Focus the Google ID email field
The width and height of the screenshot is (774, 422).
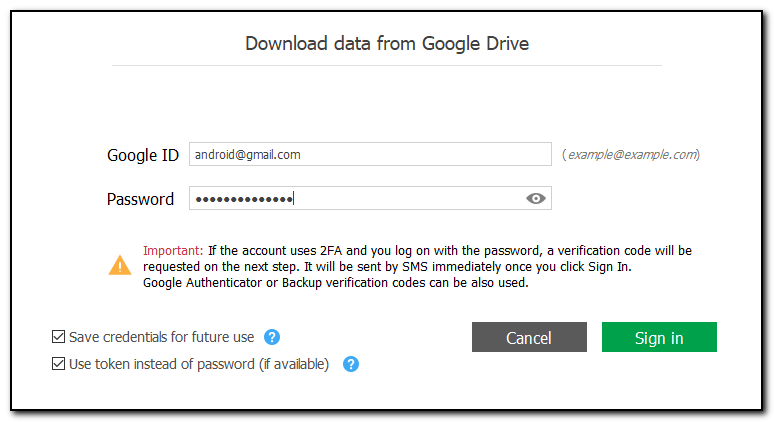(x=370, y=154)
